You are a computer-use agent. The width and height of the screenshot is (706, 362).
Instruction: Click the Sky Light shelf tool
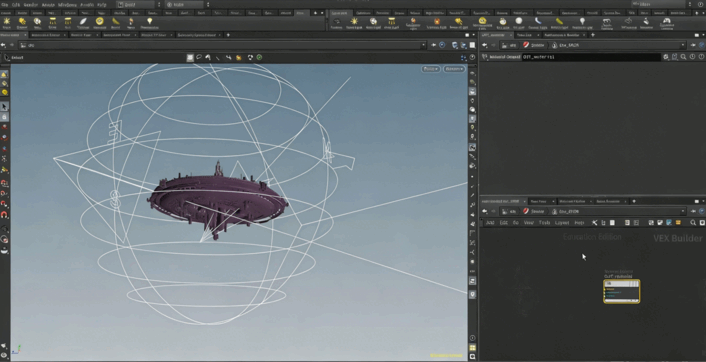(x=502, y=23)
